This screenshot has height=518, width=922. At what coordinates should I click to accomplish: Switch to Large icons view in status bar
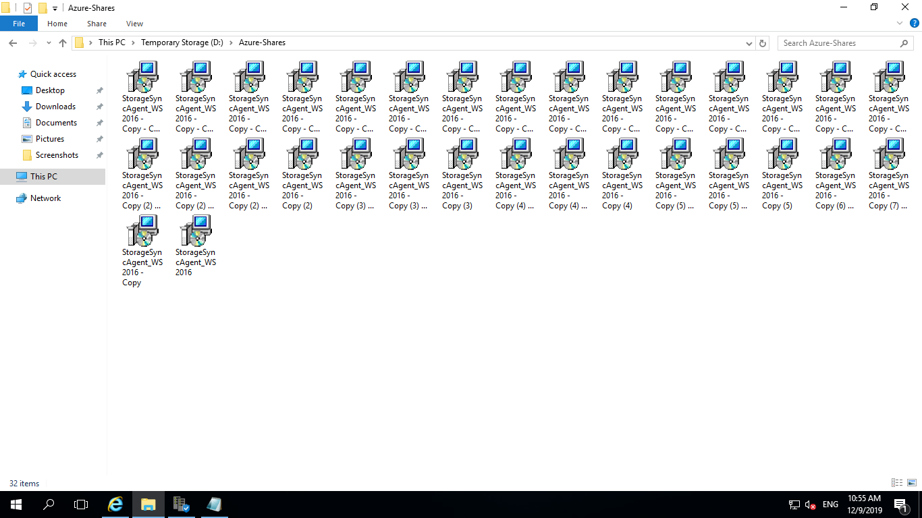click(912, 483)
